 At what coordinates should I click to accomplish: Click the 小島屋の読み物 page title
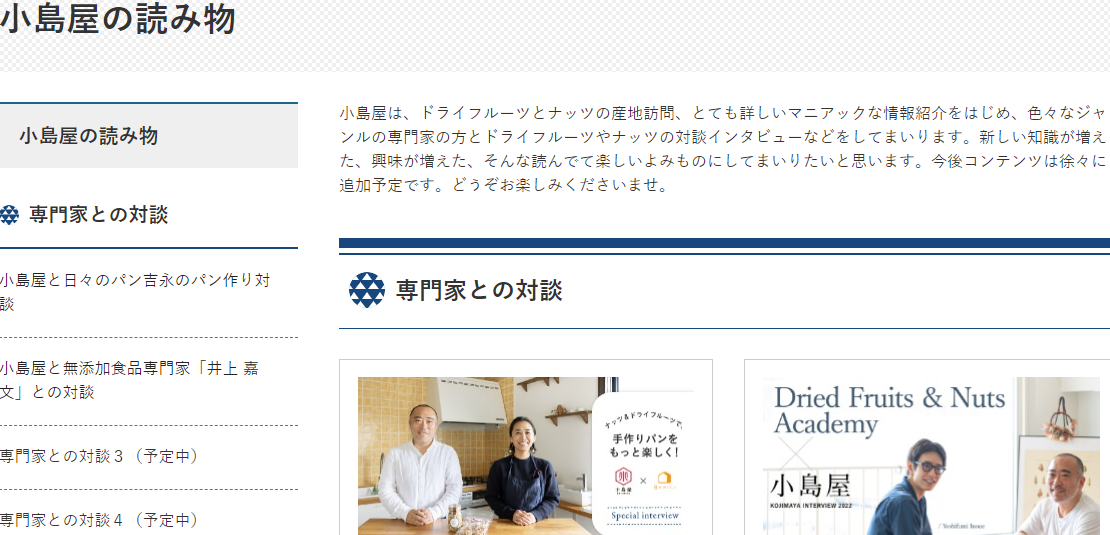[118, 20]
